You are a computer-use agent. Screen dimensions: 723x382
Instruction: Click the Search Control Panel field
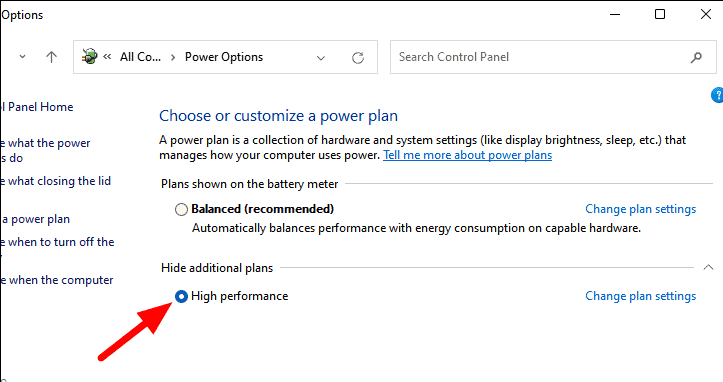539,57
